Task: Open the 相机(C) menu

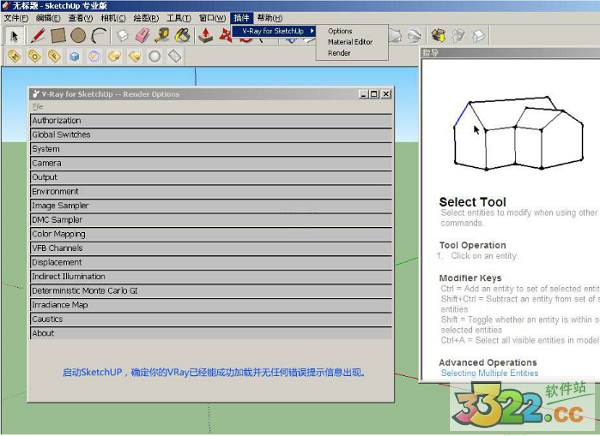Action: point(113,18)
